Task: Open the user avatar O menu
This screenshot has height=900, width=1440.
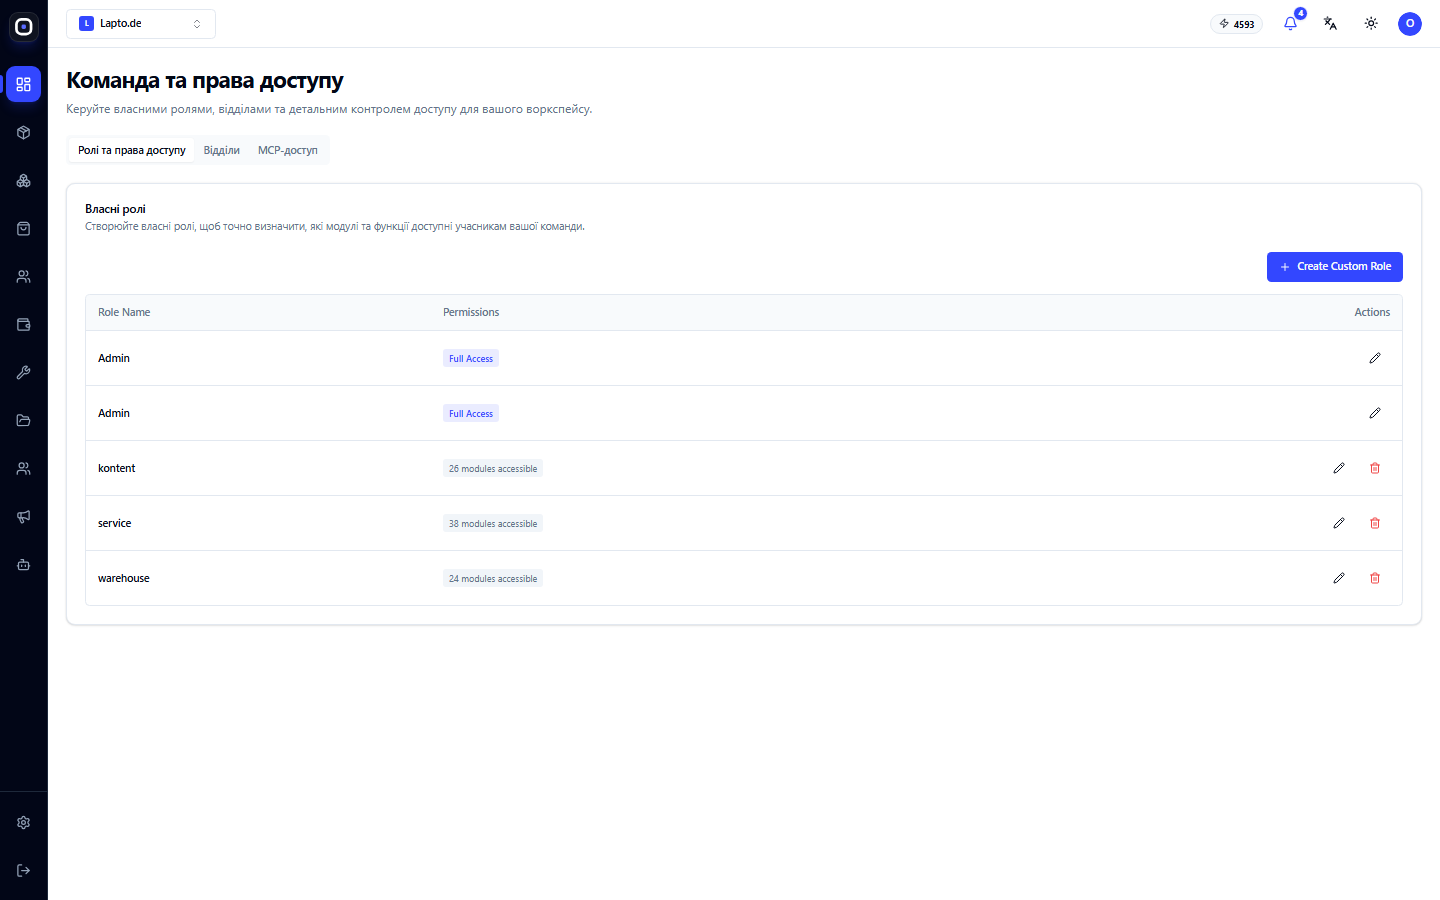Action: 1410,23
